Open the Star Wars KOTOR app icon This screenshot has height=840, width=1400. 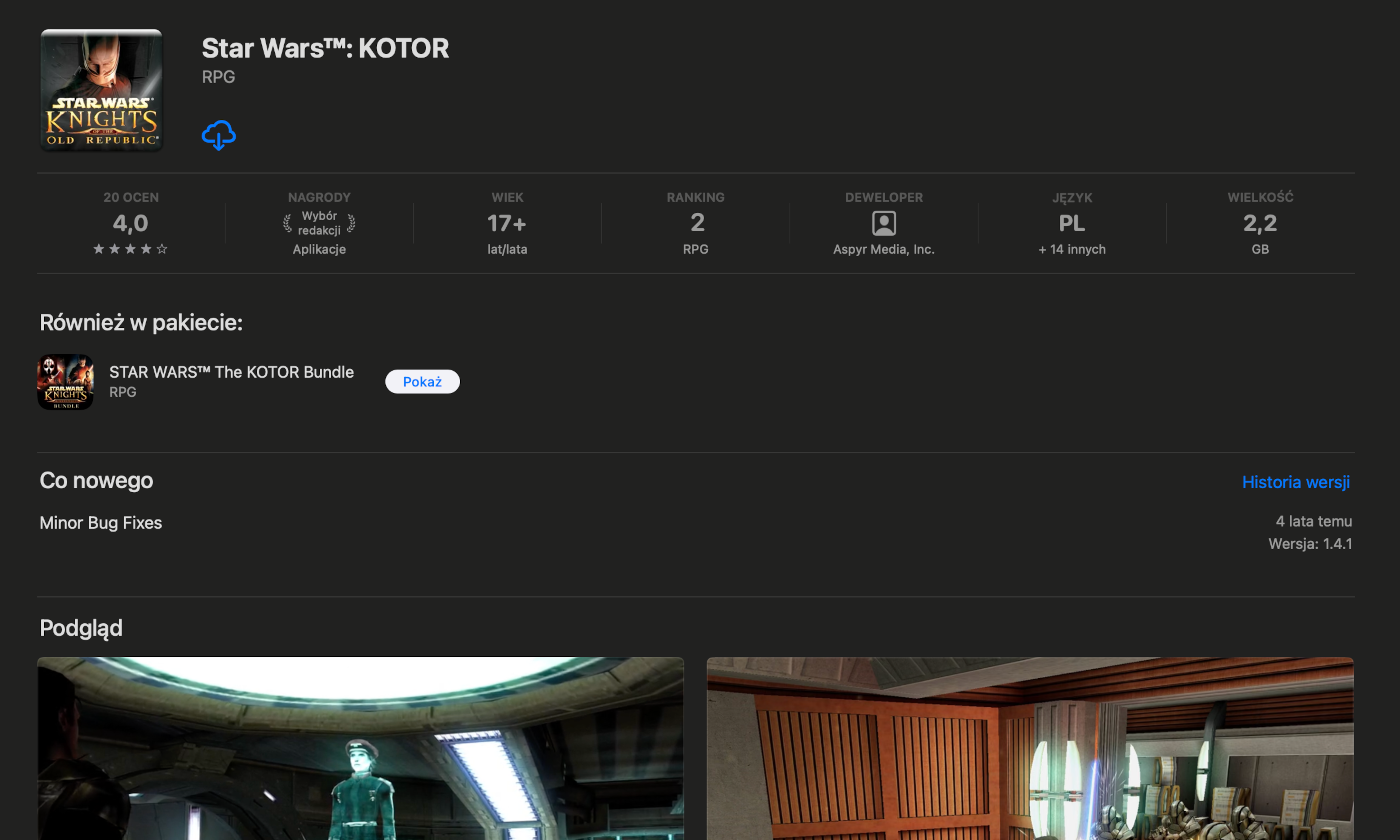click(101, 90)
